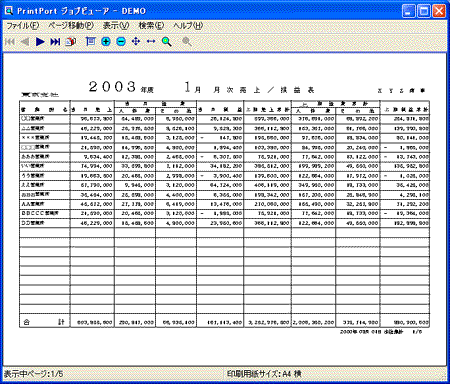Viewport: 450px width, 384px height.
Task: Jump to the last page icon
Action: 55,42
